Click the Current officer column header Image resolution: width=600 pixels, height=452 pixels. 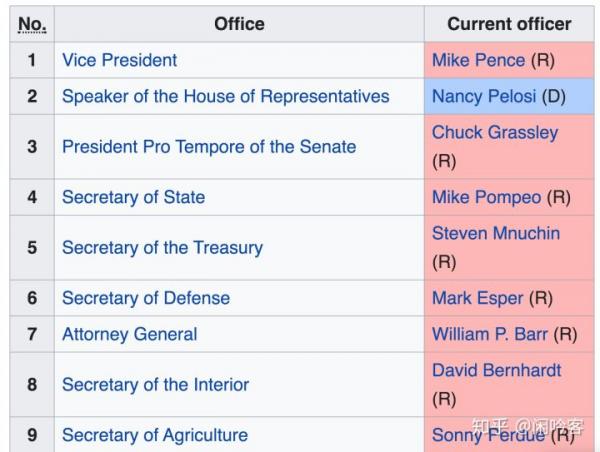tap(509, 24)
